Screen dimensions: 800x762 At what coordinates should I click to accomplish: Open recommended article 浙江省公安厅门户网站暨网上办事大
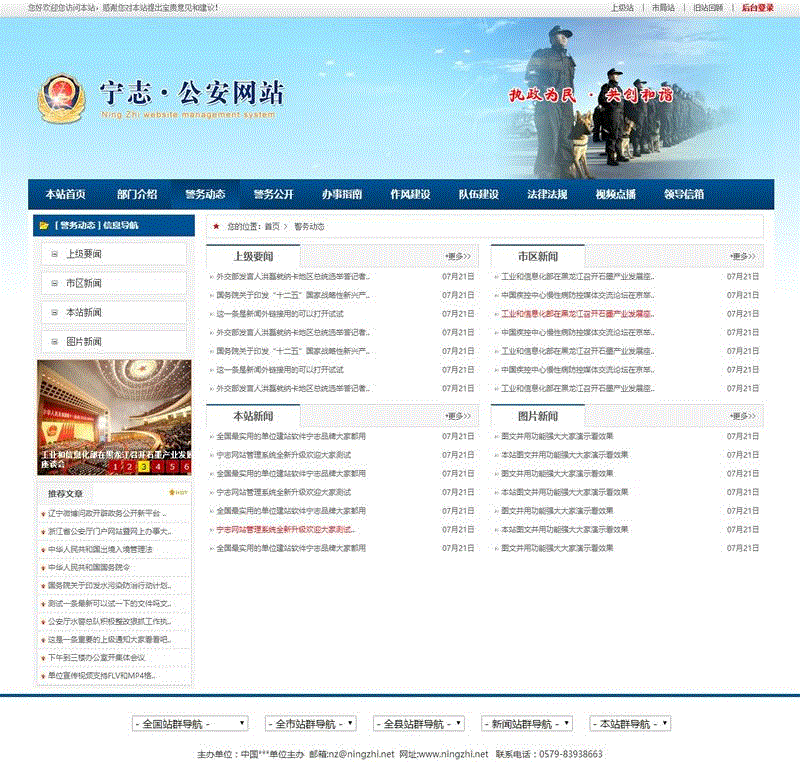click(x=111, y=531)
